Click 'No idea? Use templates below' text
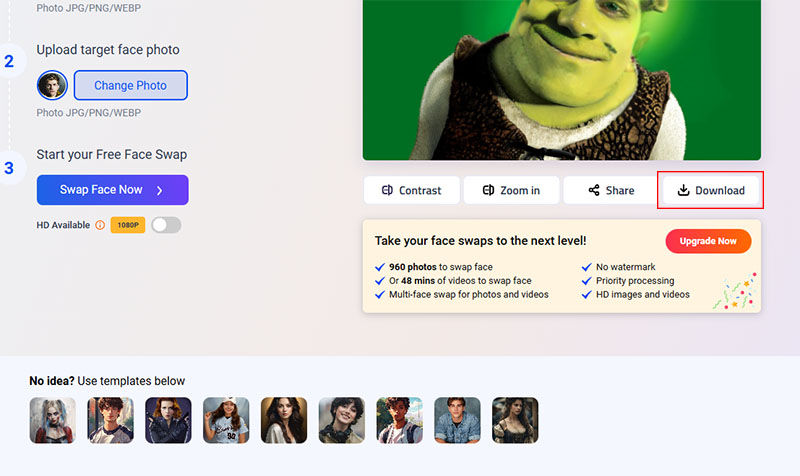Viewport: 800px width, 476px height. coord(107,381)
